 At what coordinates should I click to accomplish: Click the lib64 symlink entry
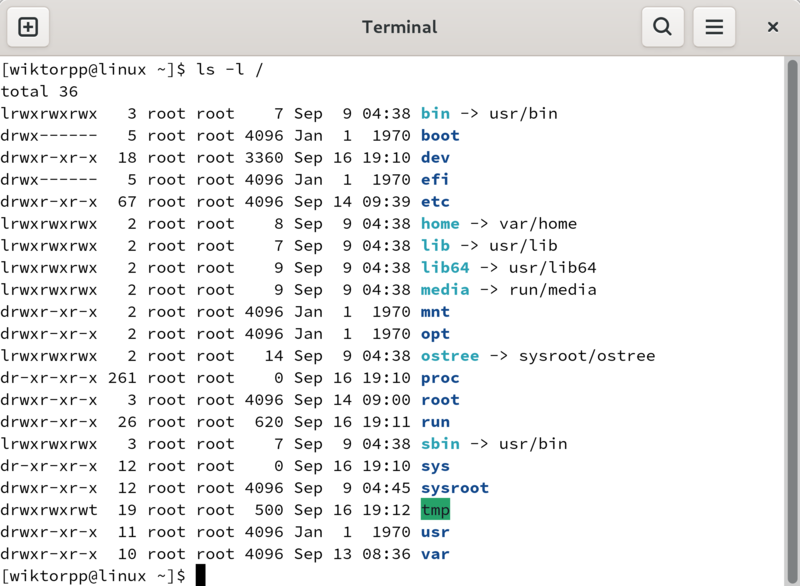445,267
